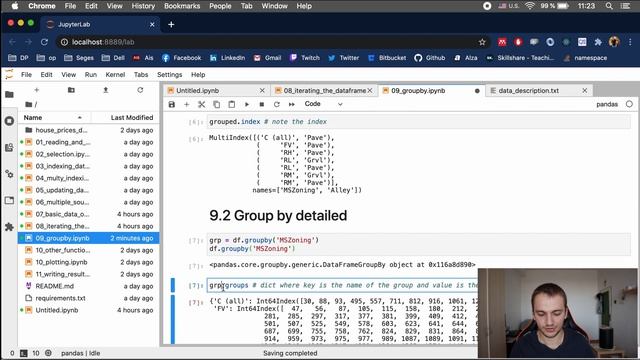
Task: Bookmark this page with star icon
Action: pos(482,42)
